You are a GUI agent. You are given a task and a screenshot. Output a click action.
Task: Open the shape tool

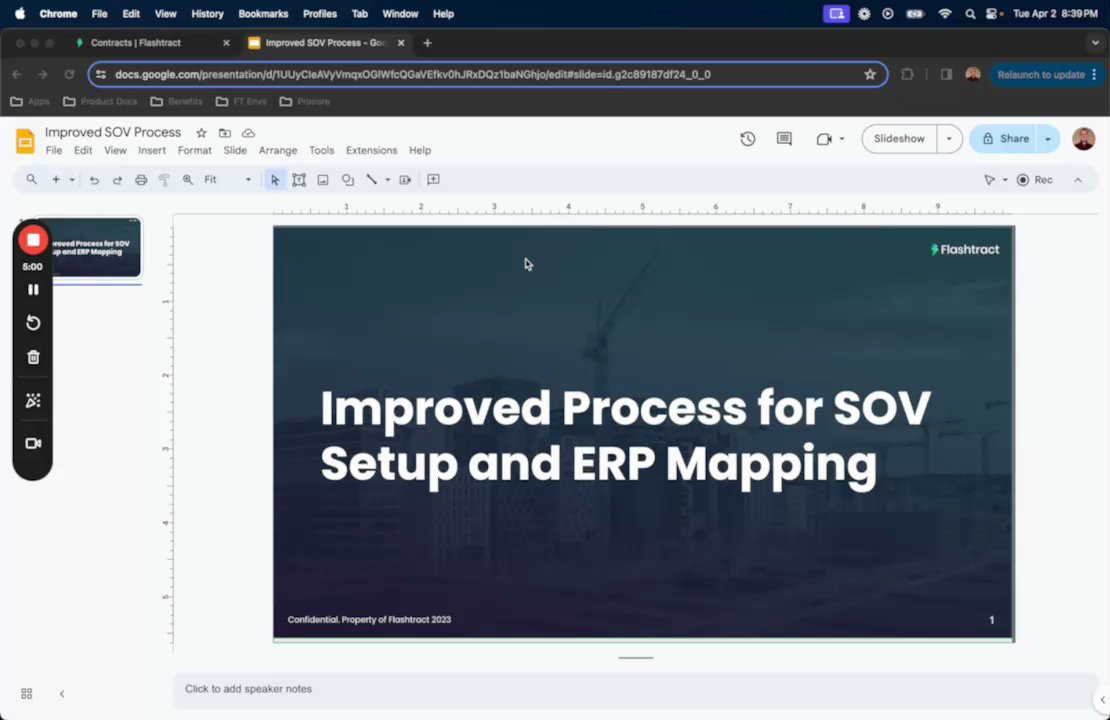coord(348,180)
